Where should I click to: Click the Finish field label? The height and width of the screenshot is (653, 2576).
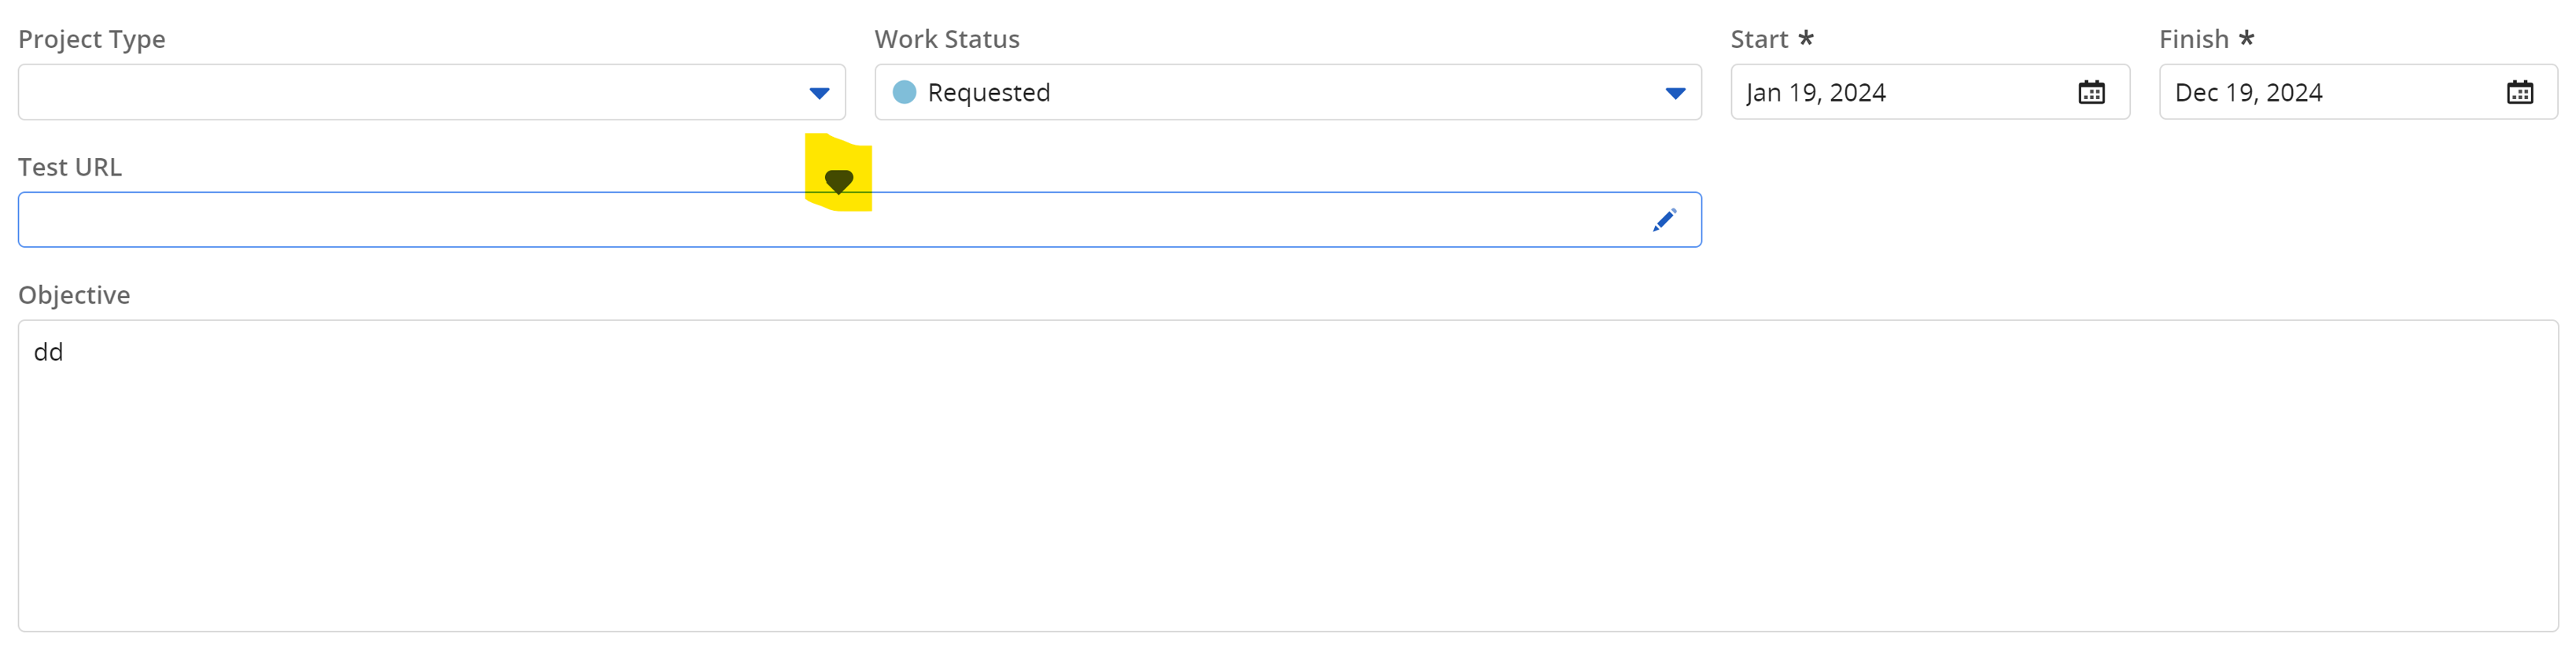[2193, 39]
